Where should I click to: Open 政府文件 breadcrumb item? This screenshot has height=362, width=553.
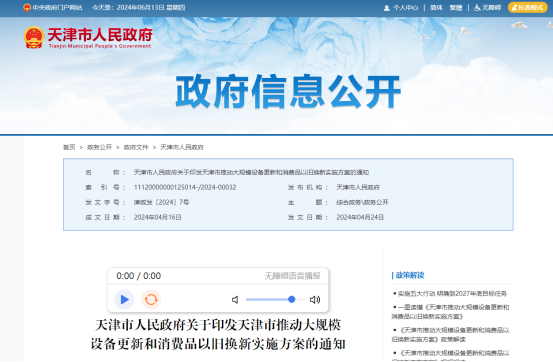point(136,147)
